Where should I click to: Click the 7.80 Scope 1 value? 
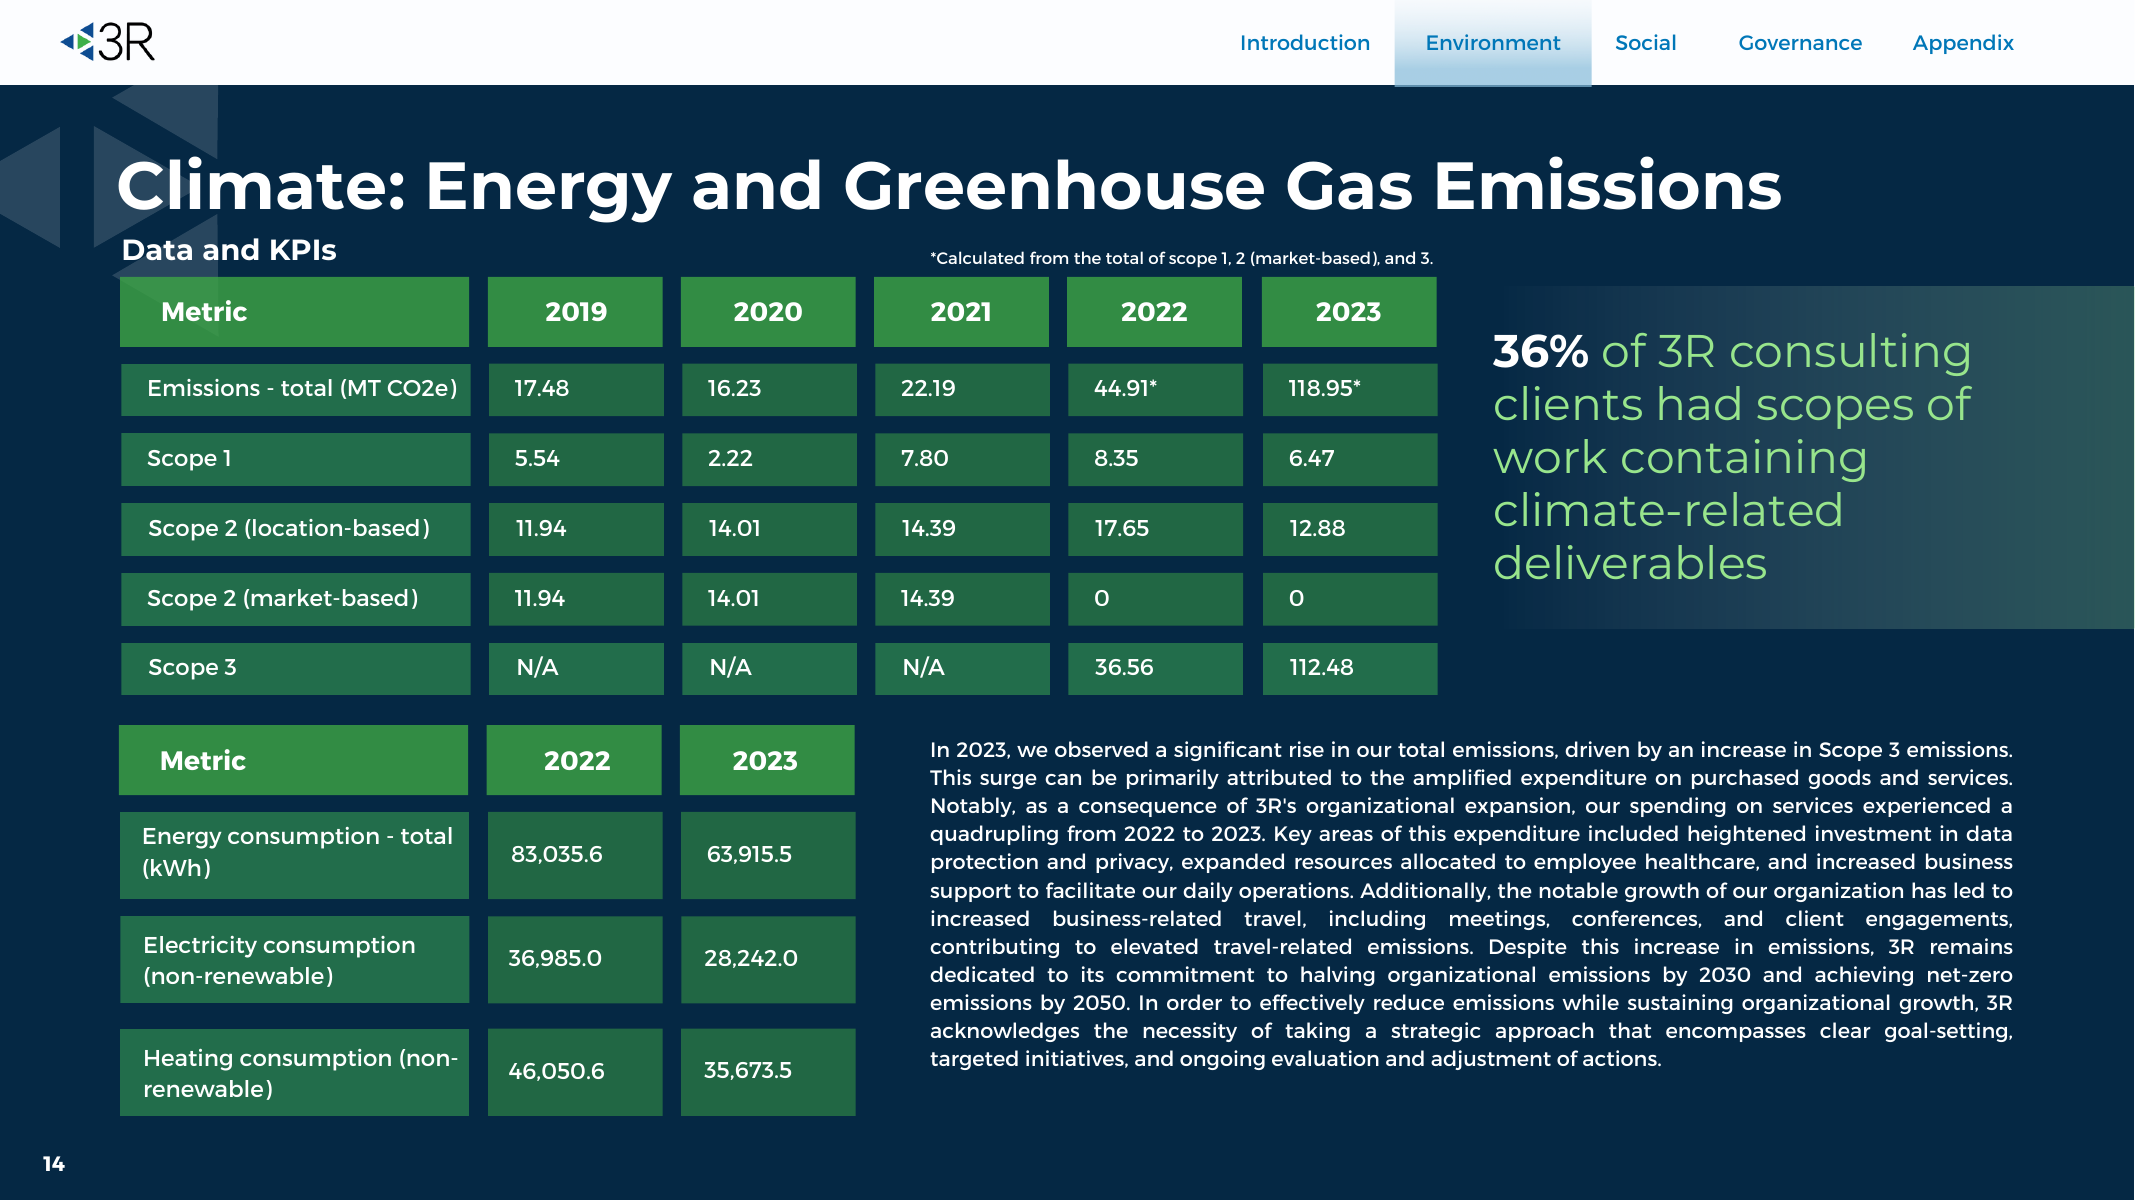click(x=961, y=459)
